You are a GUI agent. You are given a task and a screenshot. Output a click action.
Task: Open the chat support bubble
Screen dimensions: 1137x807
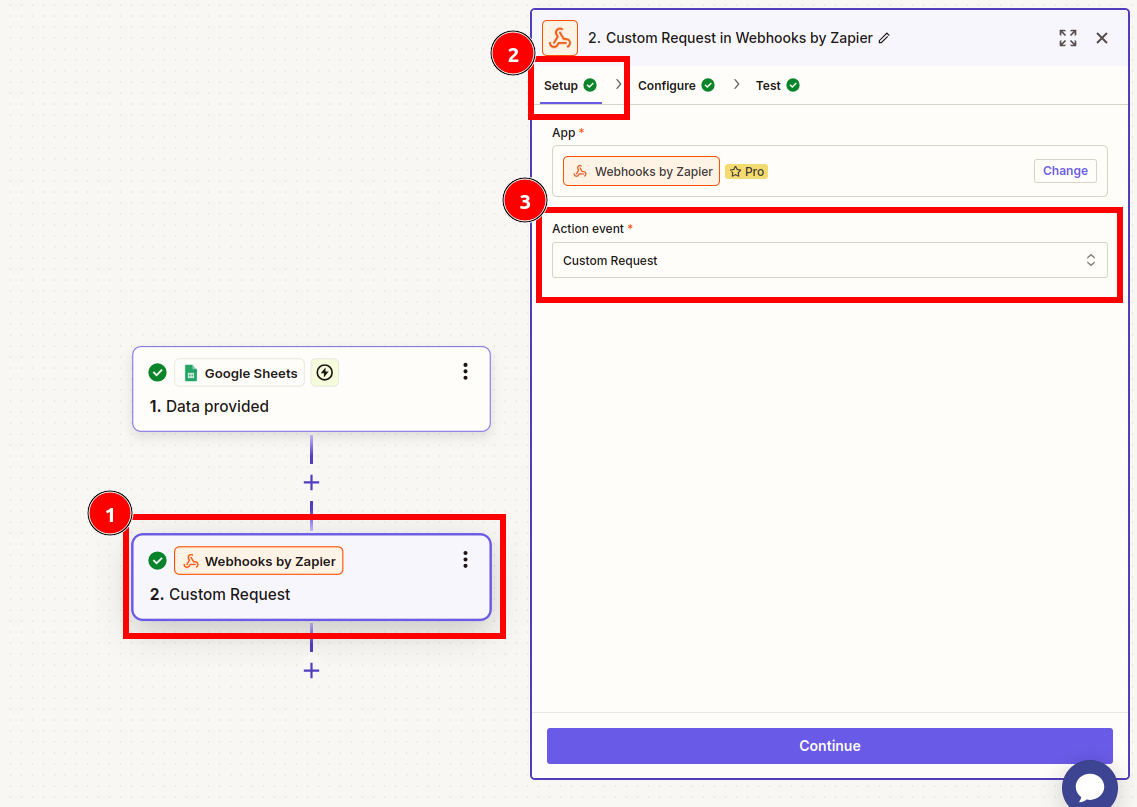point(1090,785)
